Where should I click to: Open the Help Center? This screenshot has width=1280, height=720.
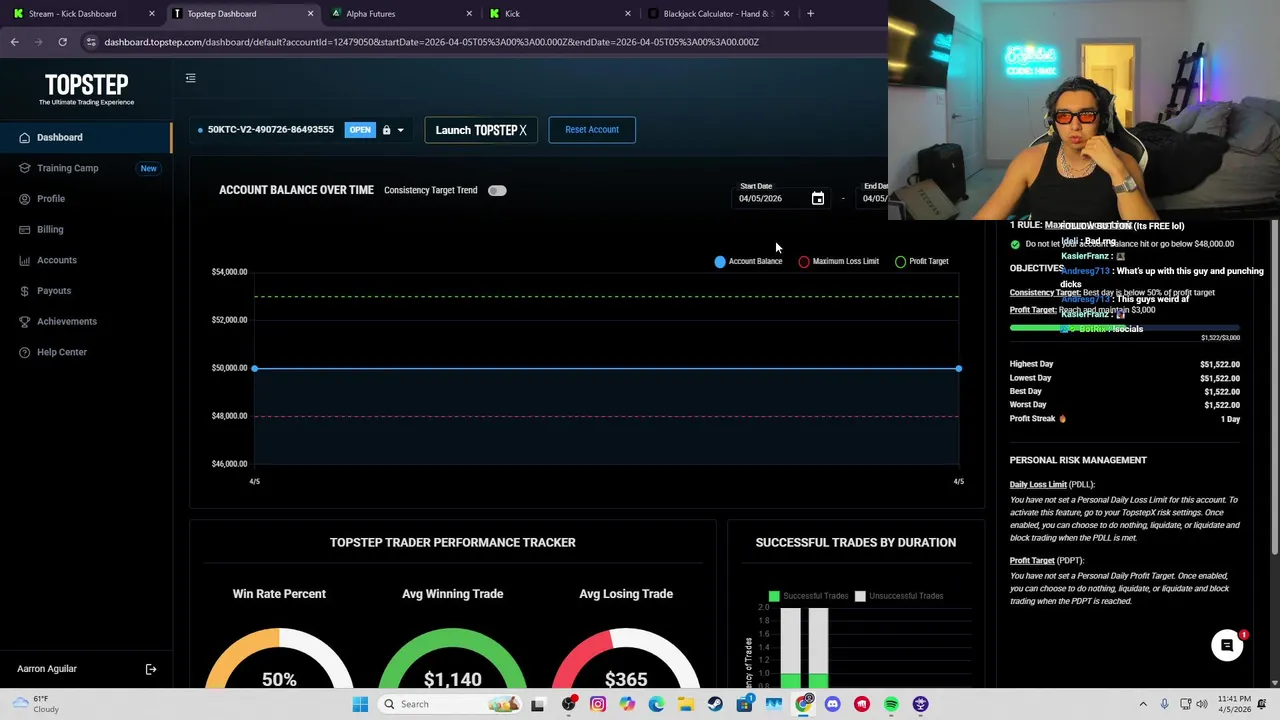[86, 352]
